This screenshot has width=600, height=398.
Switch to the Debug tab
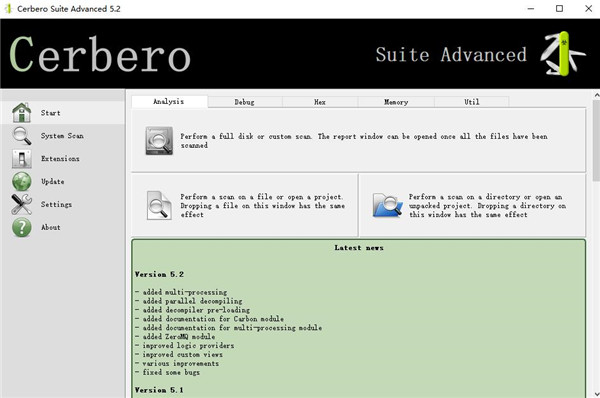point(245,102)
